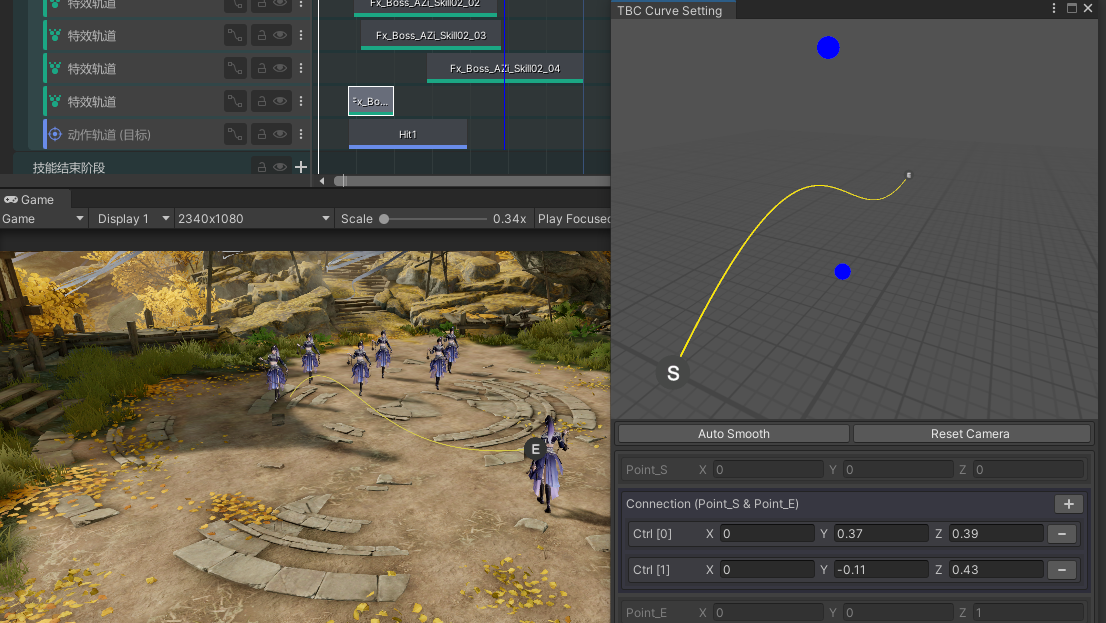
Task: Open the TBC Curve Setting panel options menu
Action: pos(1054,8)
